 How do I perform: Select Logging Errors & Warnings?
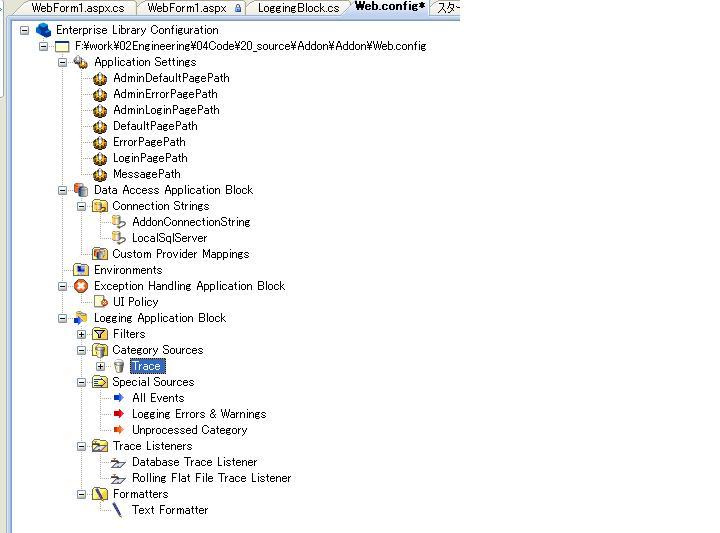tap(199, 414)
